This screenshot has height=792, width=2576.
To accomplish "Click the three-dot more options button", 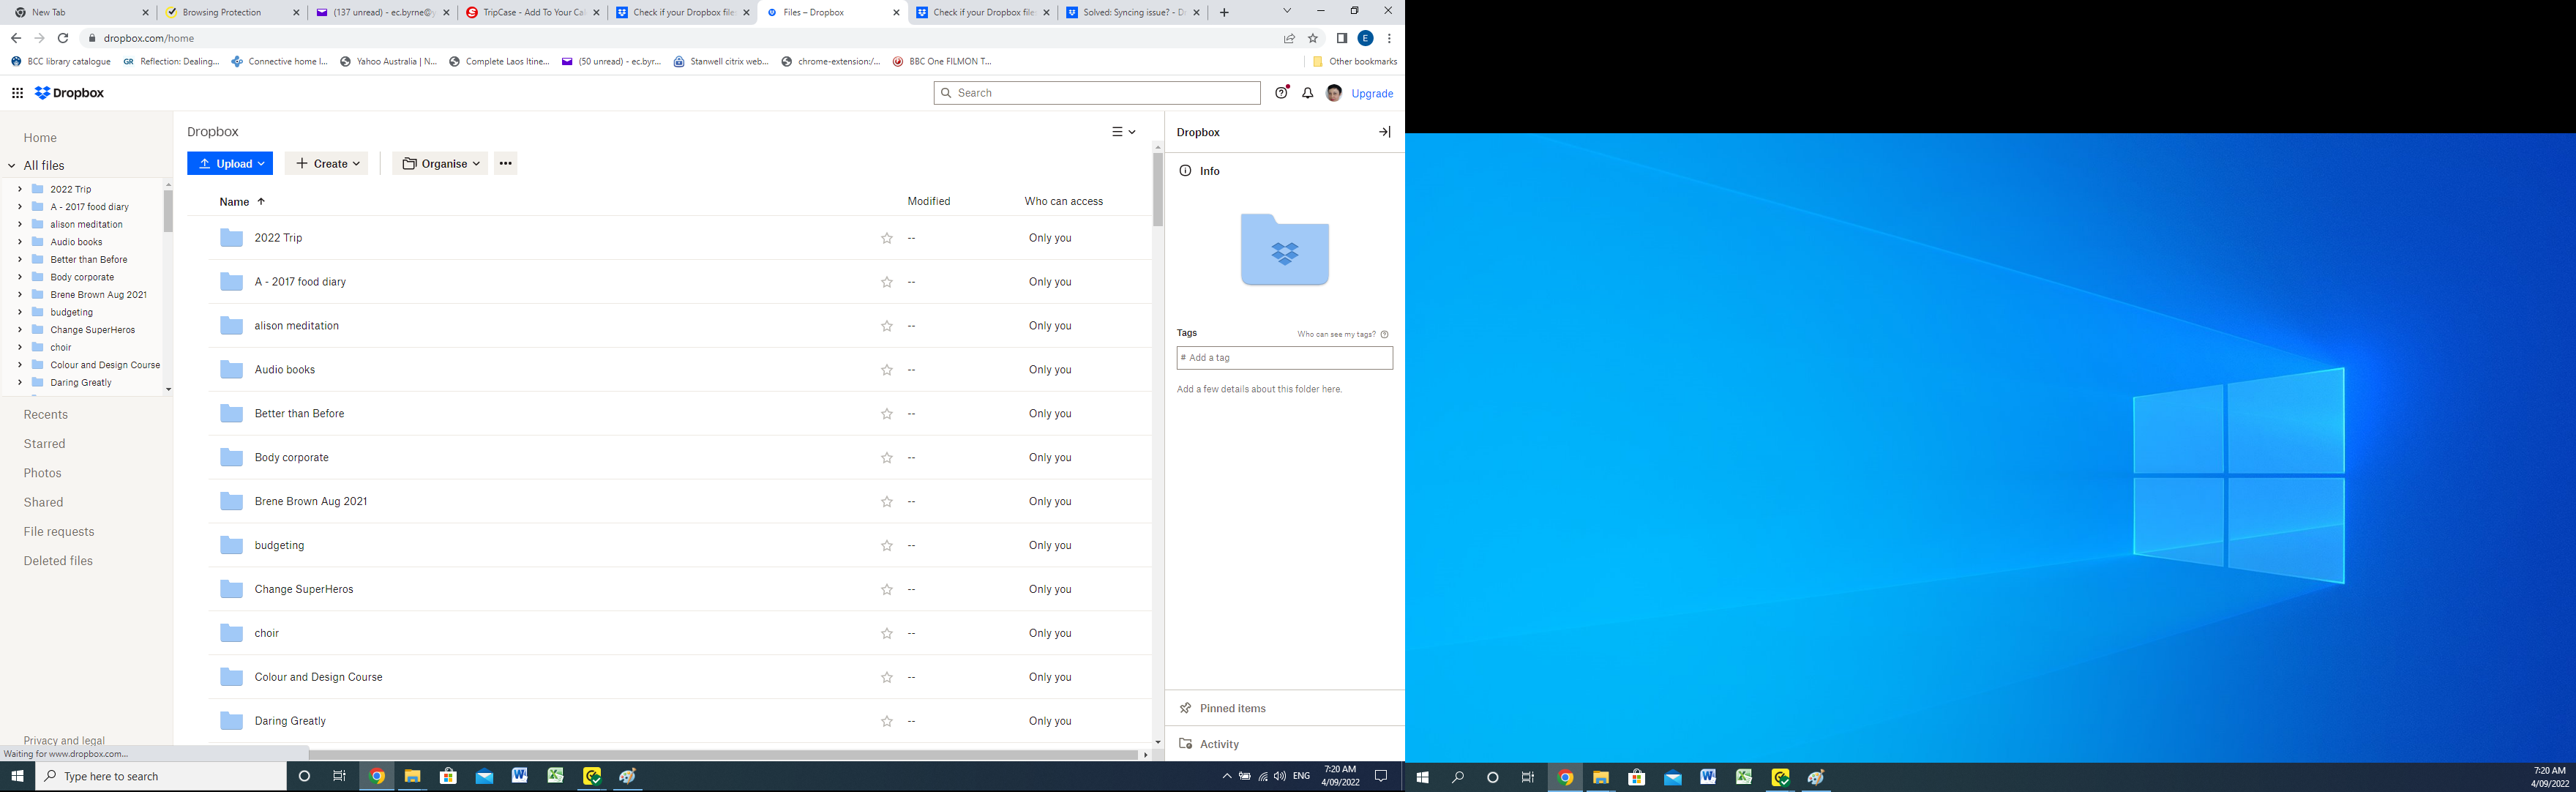I will 505,164.
